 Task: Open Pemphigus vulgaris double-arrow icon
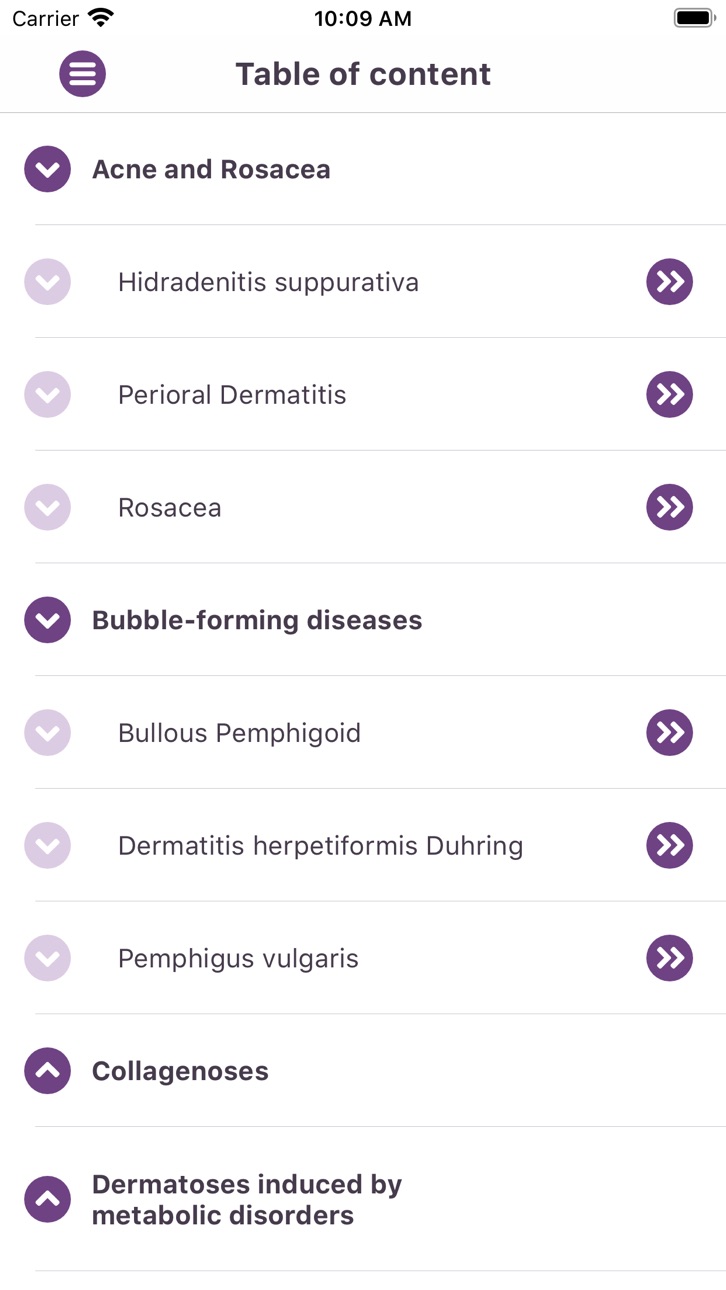point(669,958)
